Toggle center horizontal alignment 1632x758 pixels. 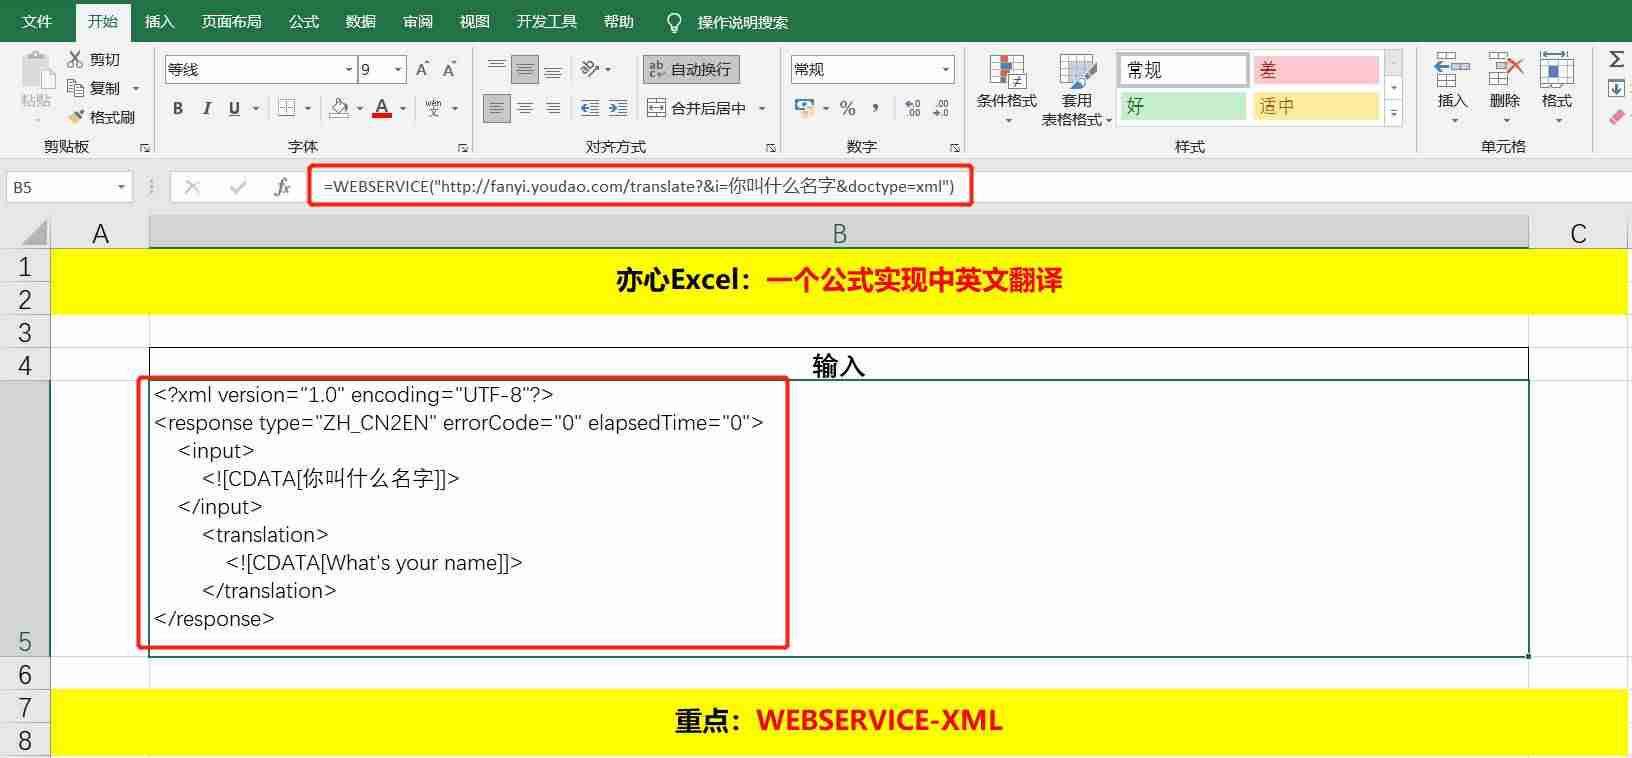click(525, 108)
